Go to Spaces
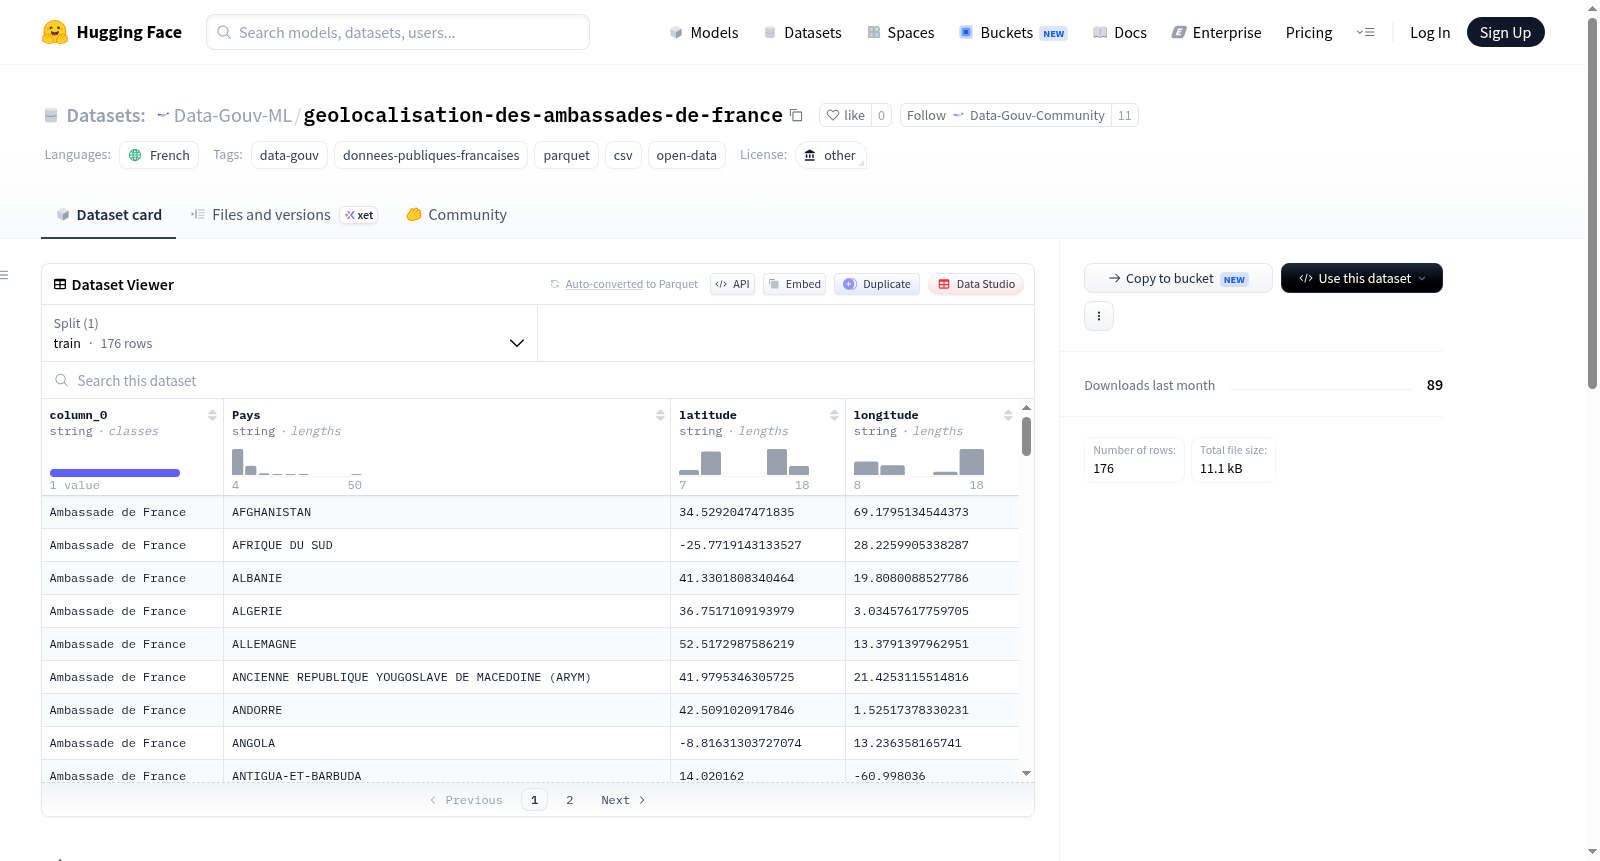 tap(900, 32)
